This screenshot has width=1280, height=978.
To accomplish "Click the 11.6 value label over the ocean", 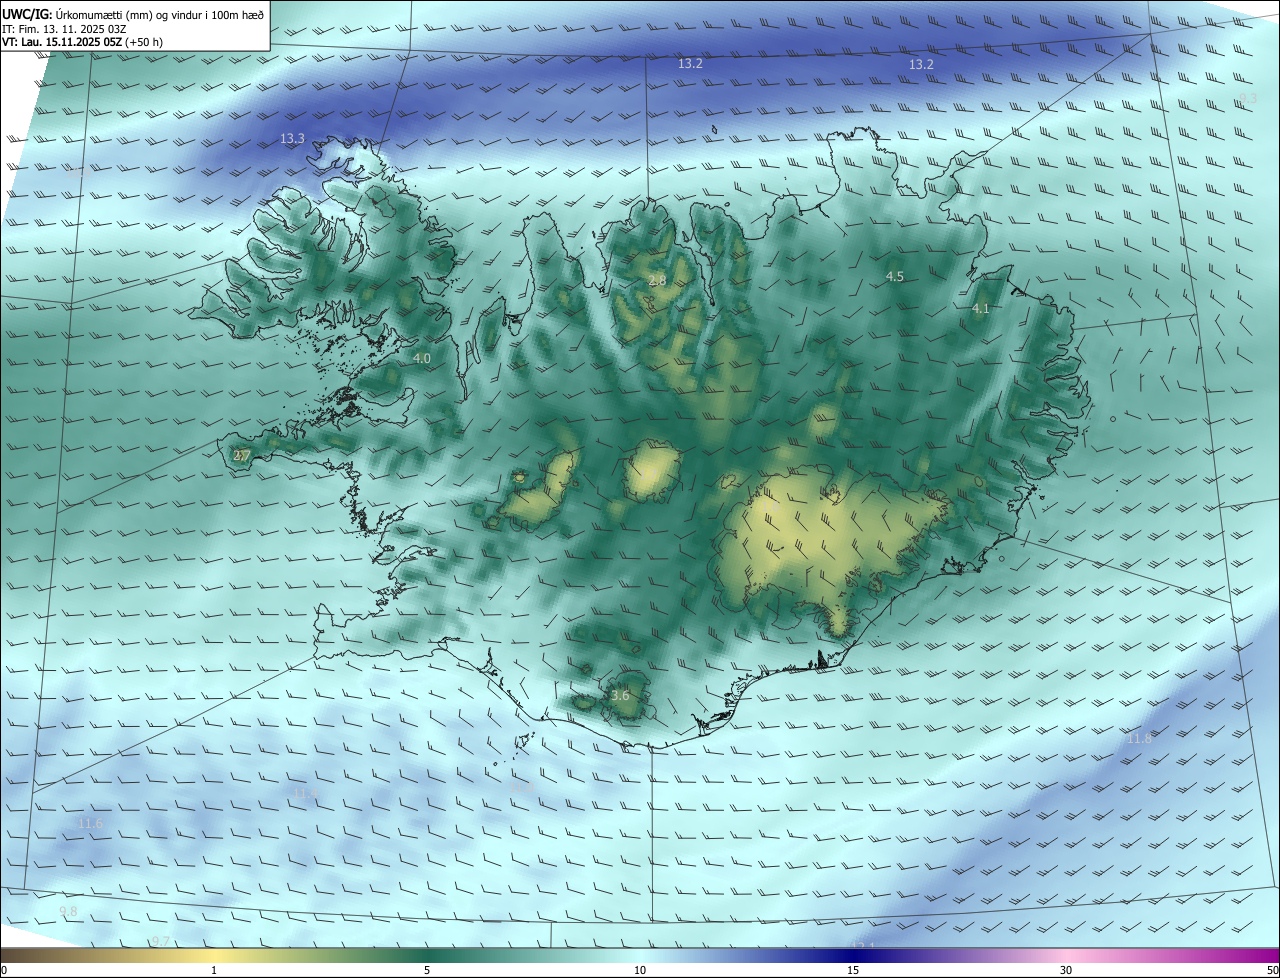I will coord(90,823).
